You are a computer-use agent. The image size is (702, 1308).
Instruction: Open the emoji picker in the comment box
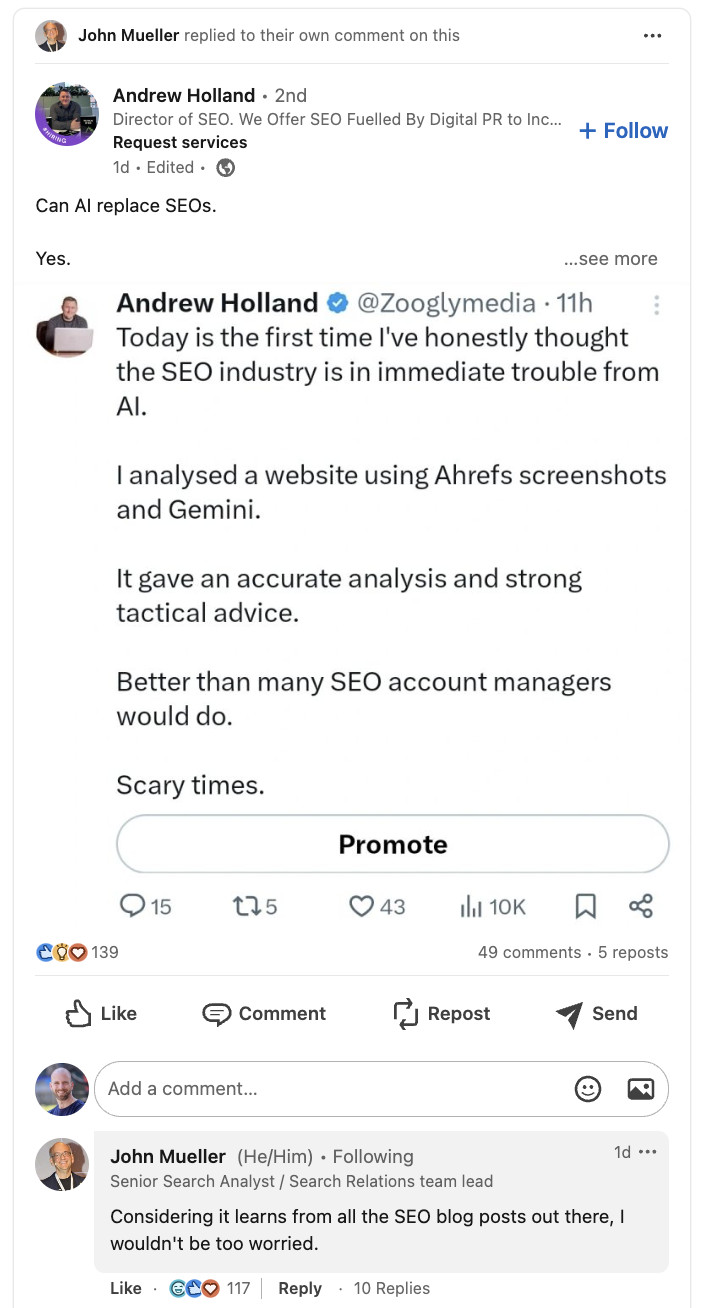tap(588, 1089)
